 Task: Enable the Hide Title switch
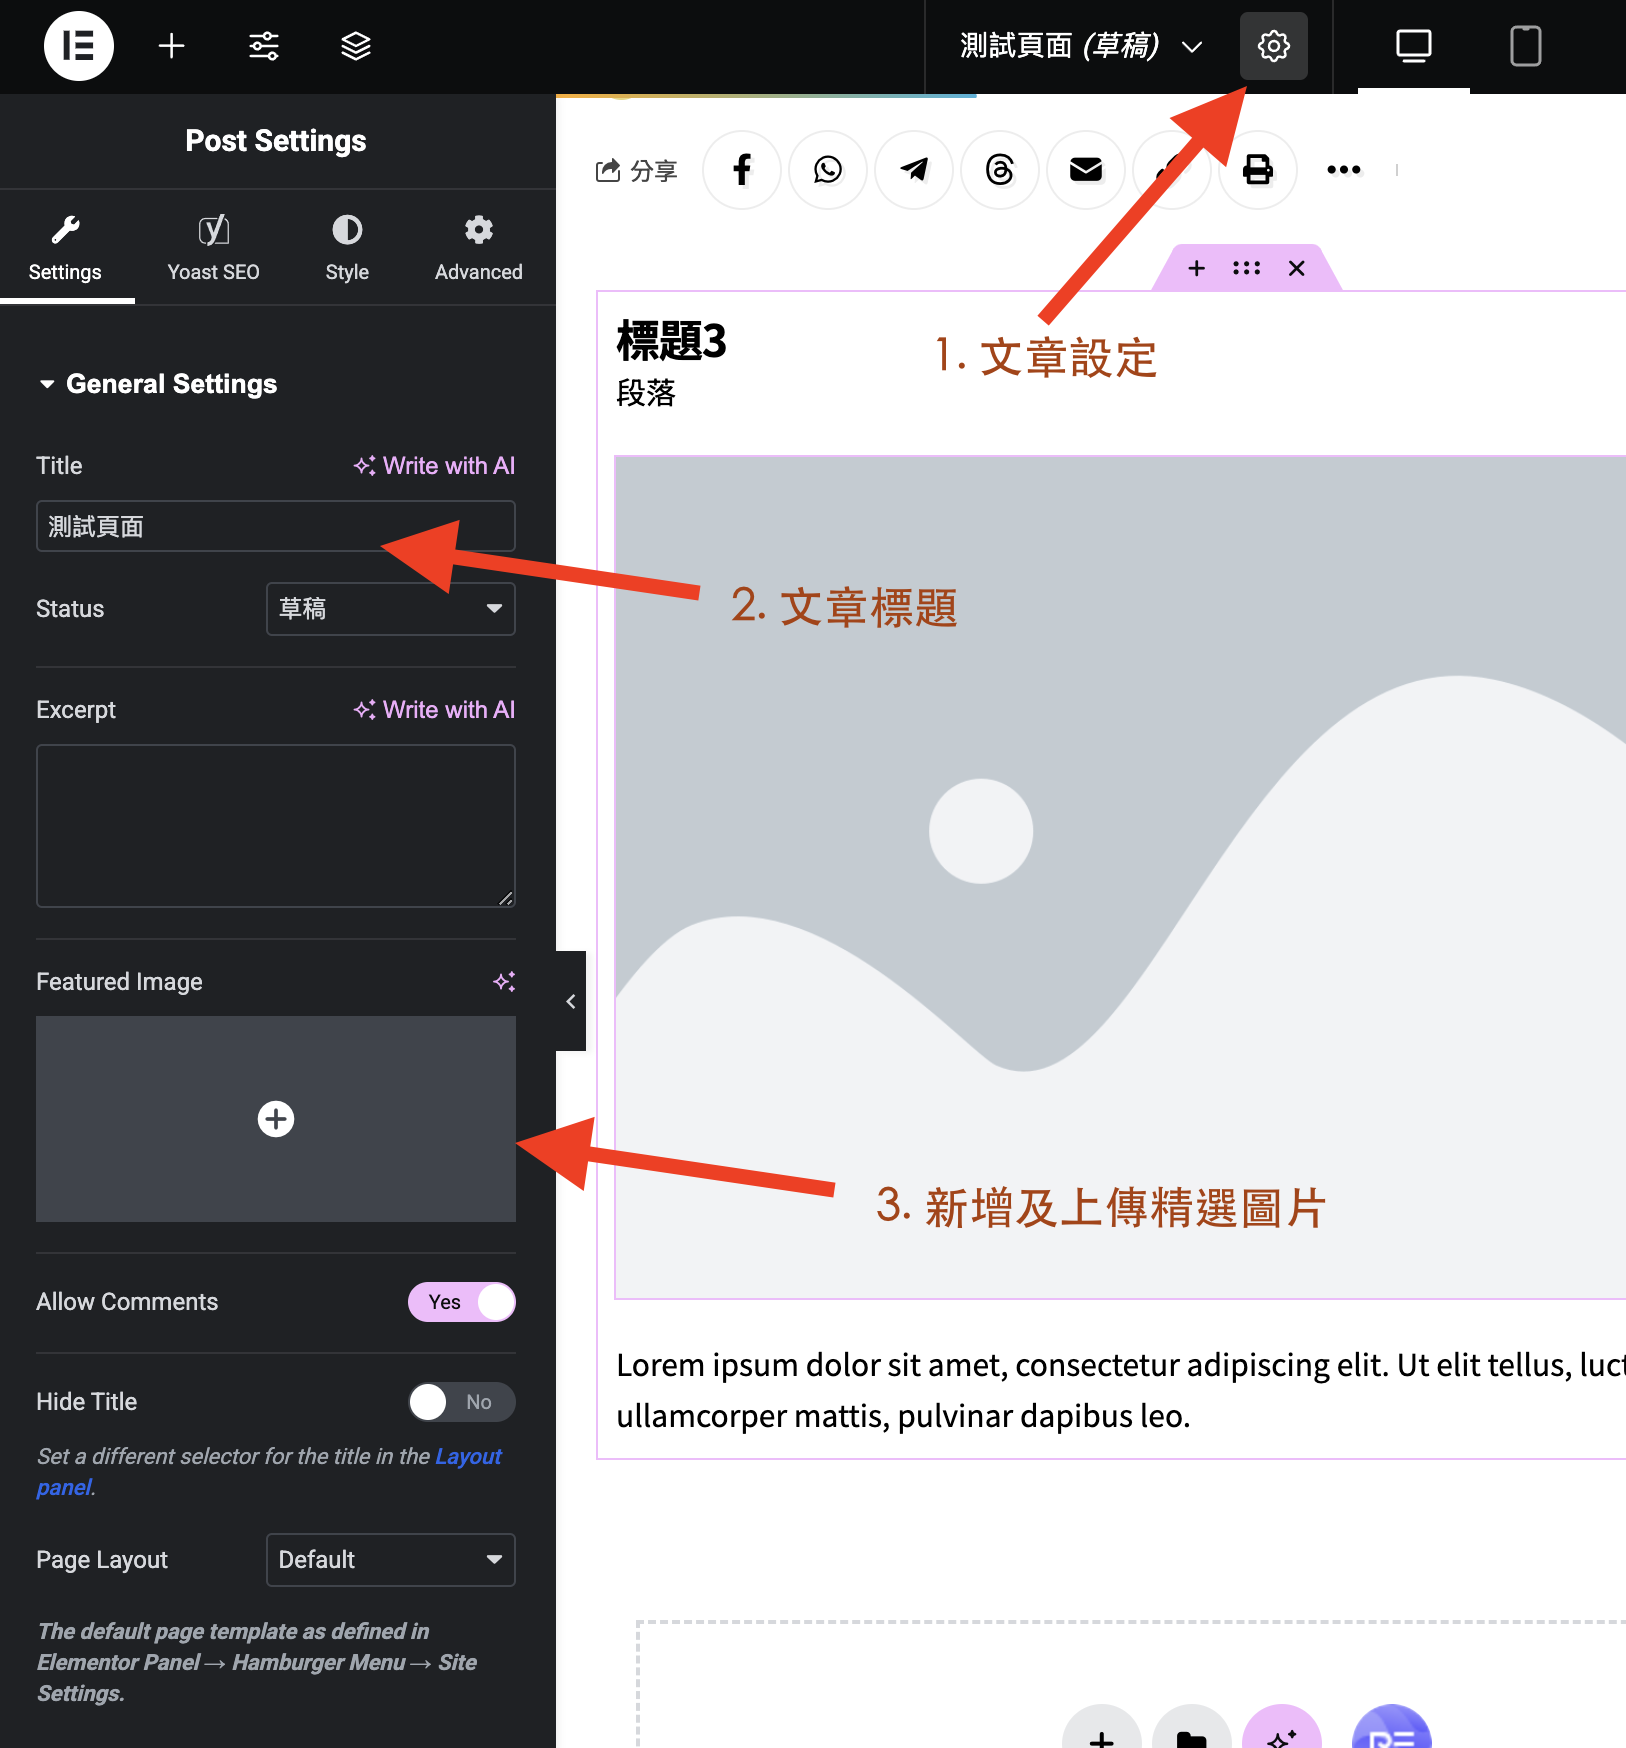(x=461, y=1402)
